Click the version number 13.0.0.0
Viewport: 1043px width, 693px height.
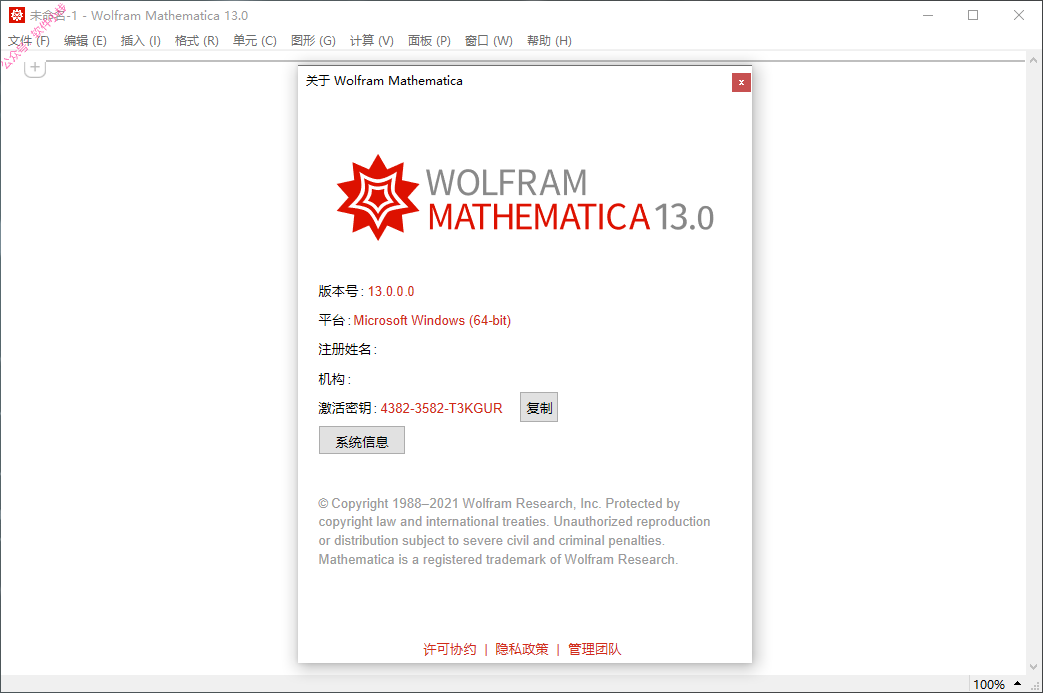point(391,291)
